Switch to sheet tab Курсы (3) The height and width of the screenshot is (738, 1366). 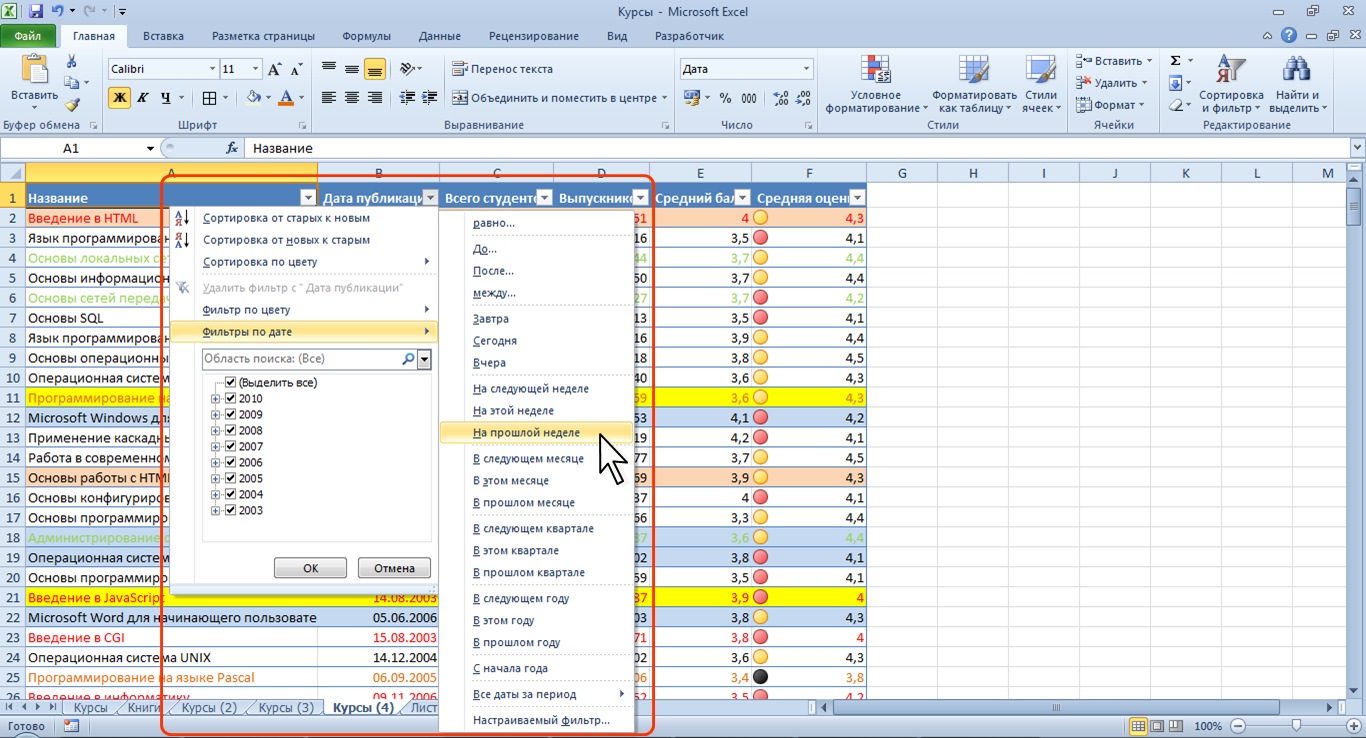[286, 708]
